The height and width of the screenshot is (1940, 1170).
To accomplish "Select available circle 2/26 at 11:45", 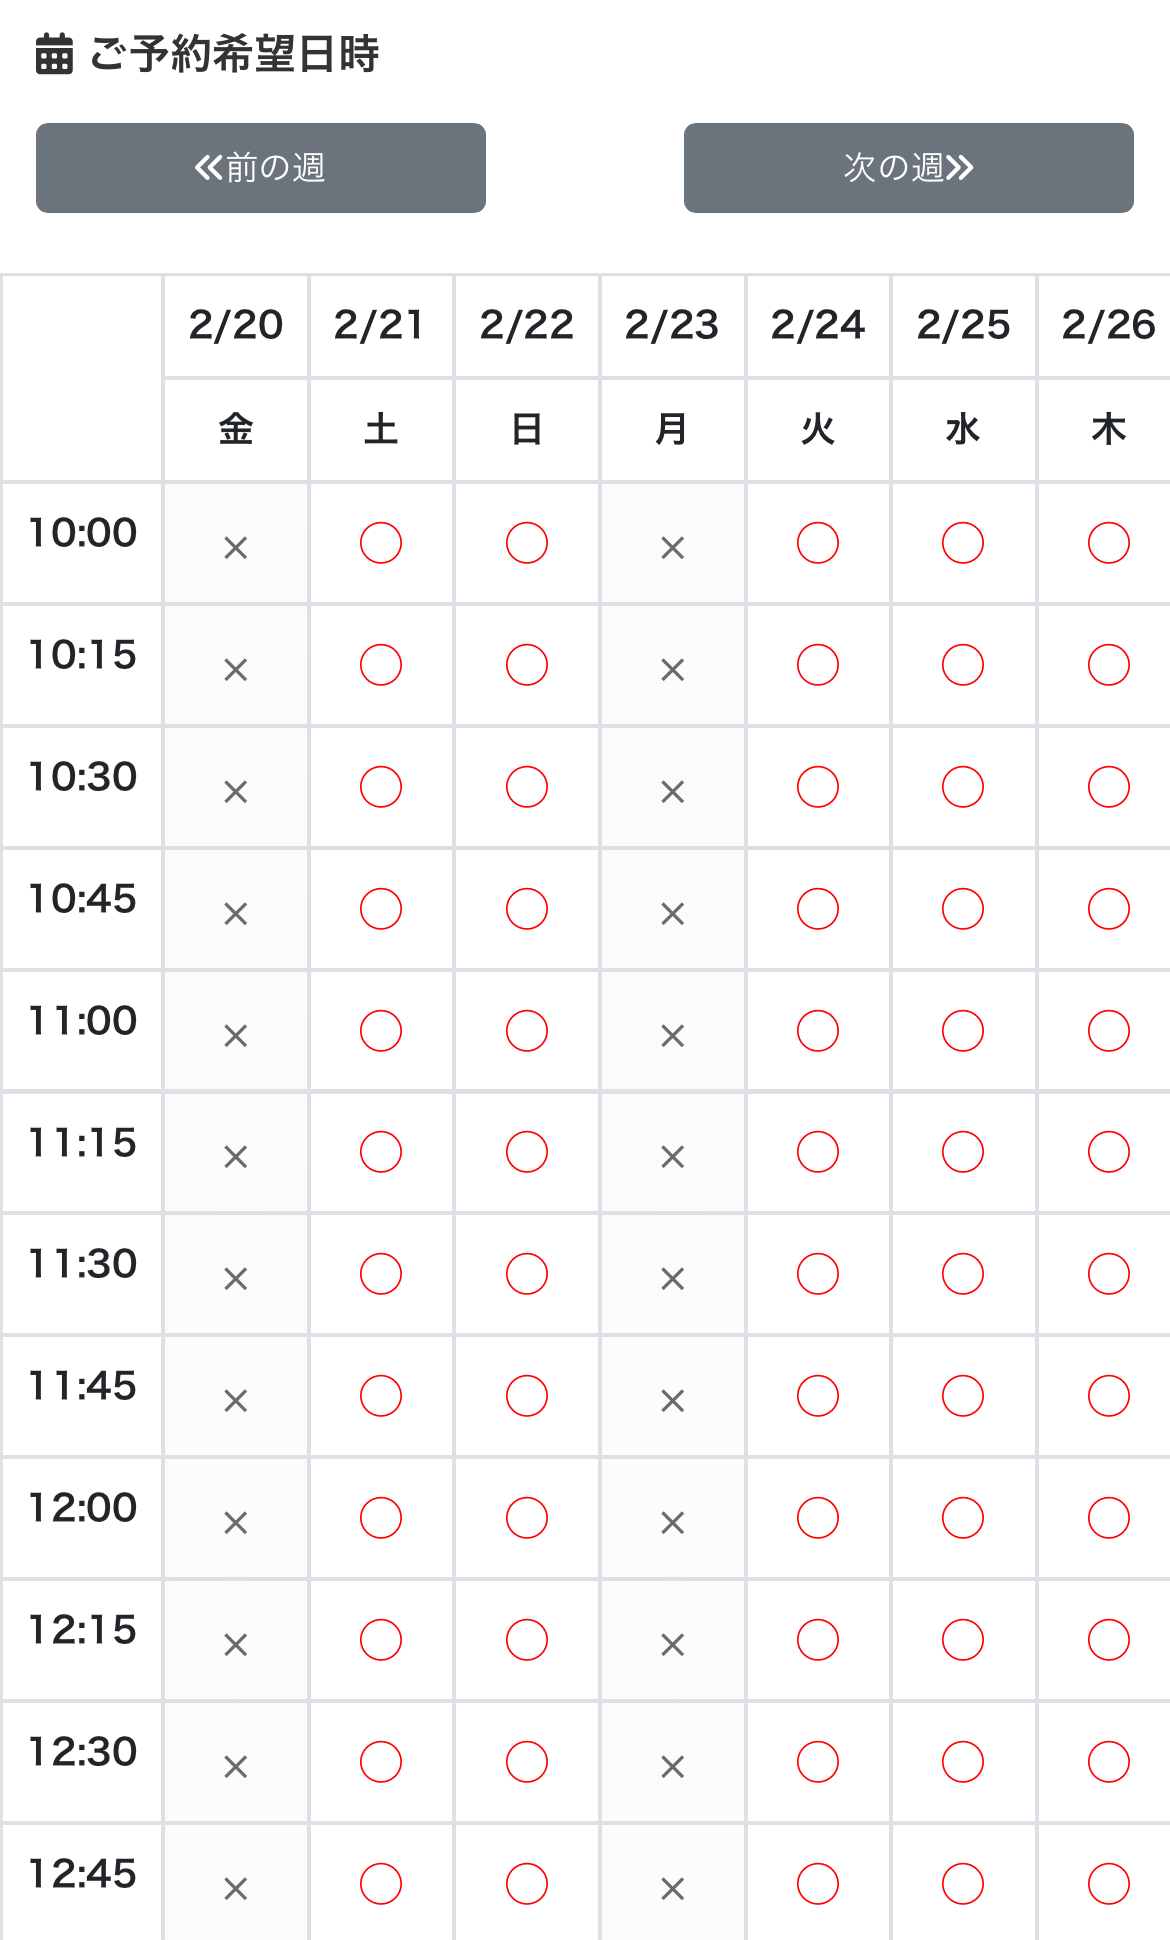I will pos(1109,1396).
